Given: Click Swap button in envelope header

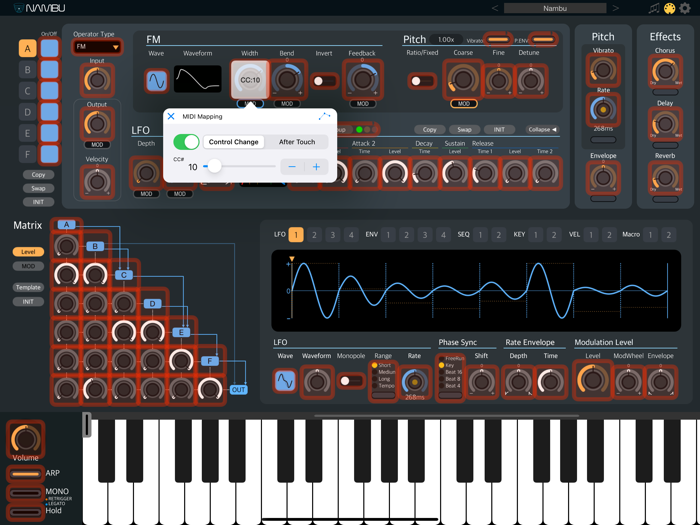Looking at the screenshot, I should [464, 129].
